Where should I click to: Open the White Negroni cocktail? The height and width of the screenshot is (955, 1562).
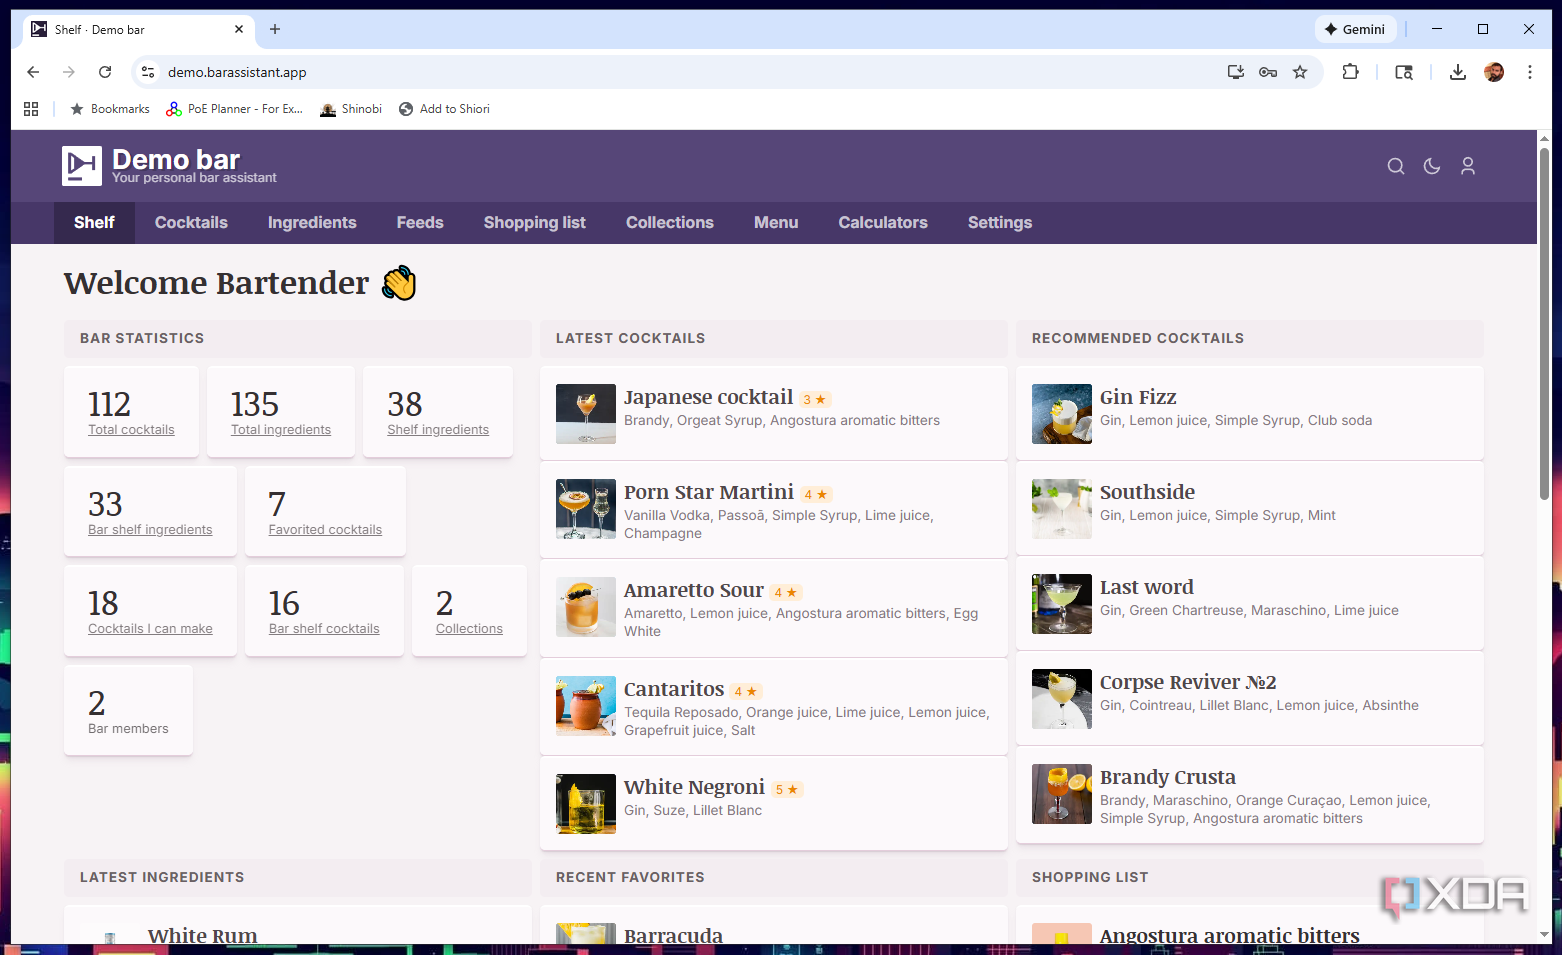click(x=694, y=787)
